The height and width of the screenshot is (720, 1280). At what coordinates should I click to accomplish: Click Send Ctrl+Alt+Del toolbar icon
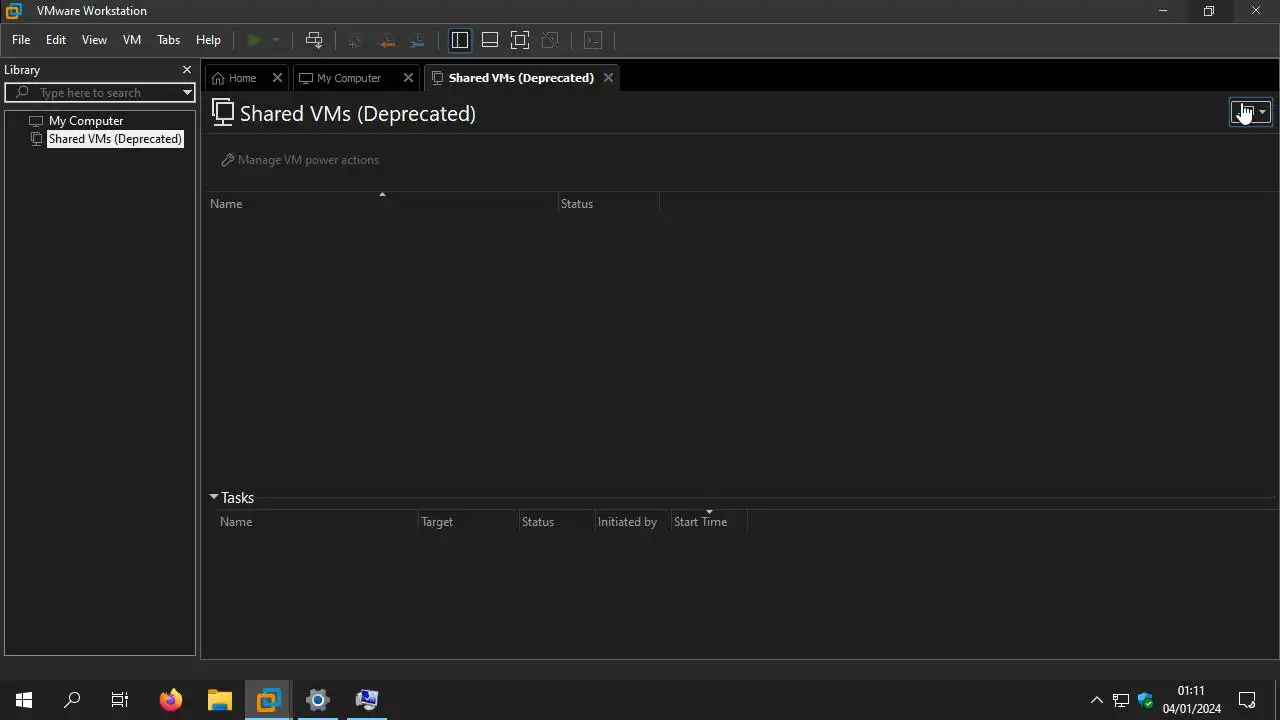tap(314, 40)
